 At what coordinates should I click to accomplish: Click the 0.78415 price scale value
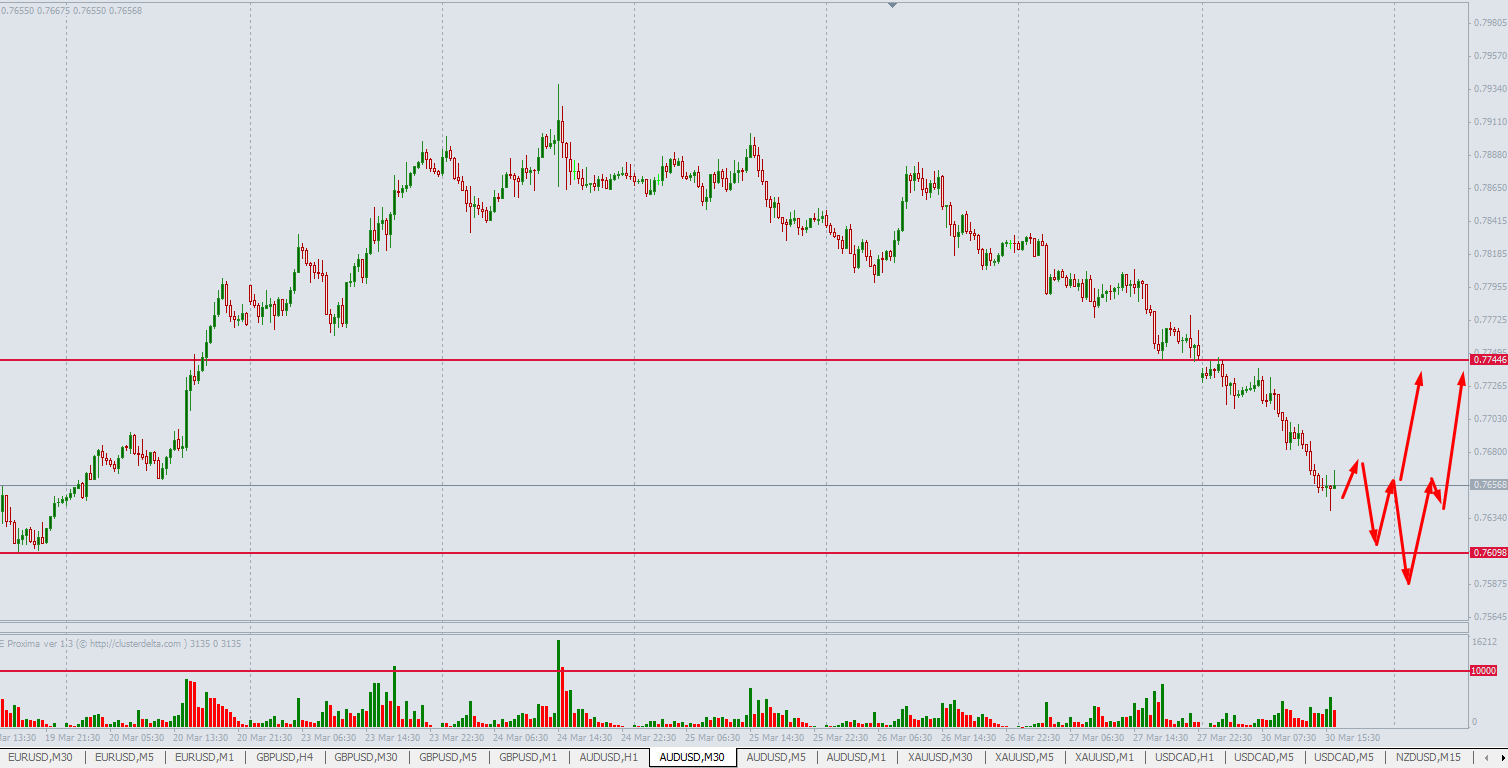pos(1489,220)
